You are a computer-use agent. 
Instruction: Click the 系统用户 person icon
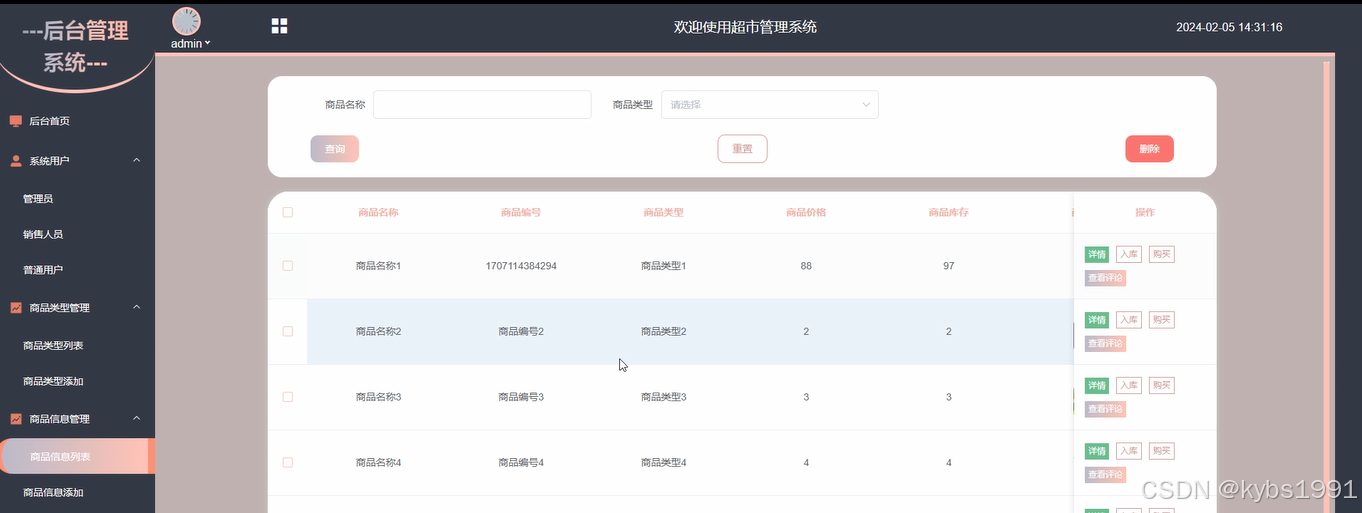pyautogui.click(x=16, y=160)
